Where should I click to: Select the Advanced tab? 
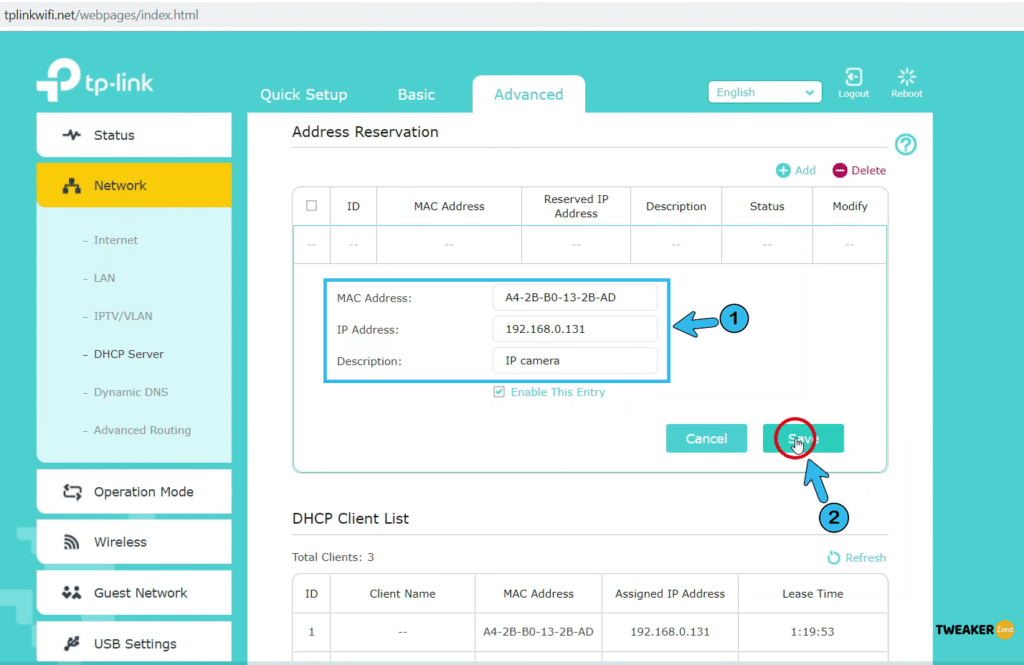pos(528,95)
